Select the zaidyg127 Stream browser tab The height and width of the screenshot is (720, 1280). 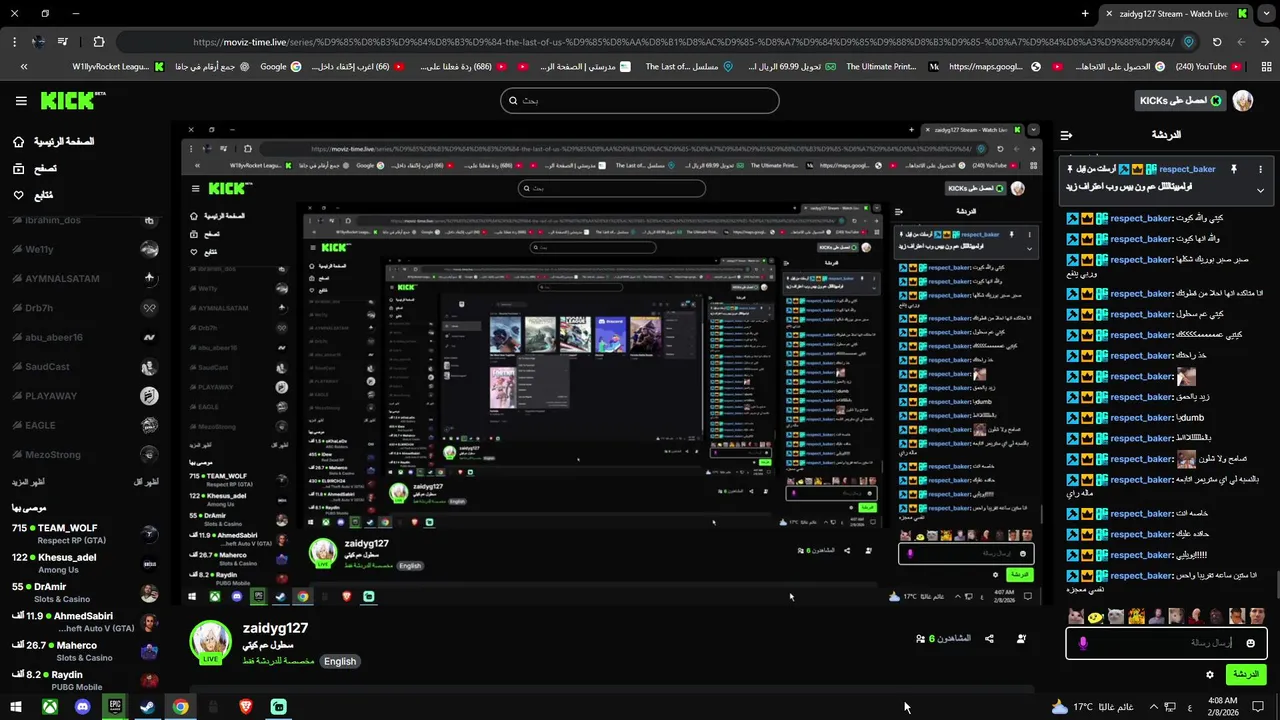pyautogui.click(x=1176, y=14)
